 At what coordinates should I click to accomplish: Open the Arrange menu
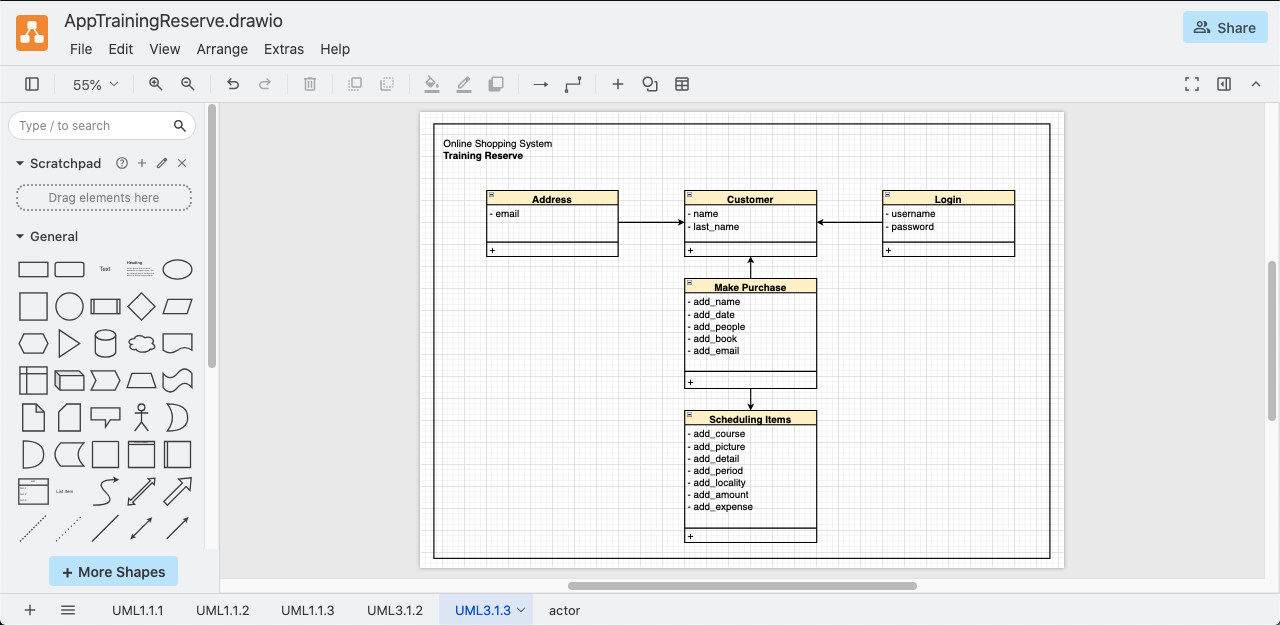point(222,49)
